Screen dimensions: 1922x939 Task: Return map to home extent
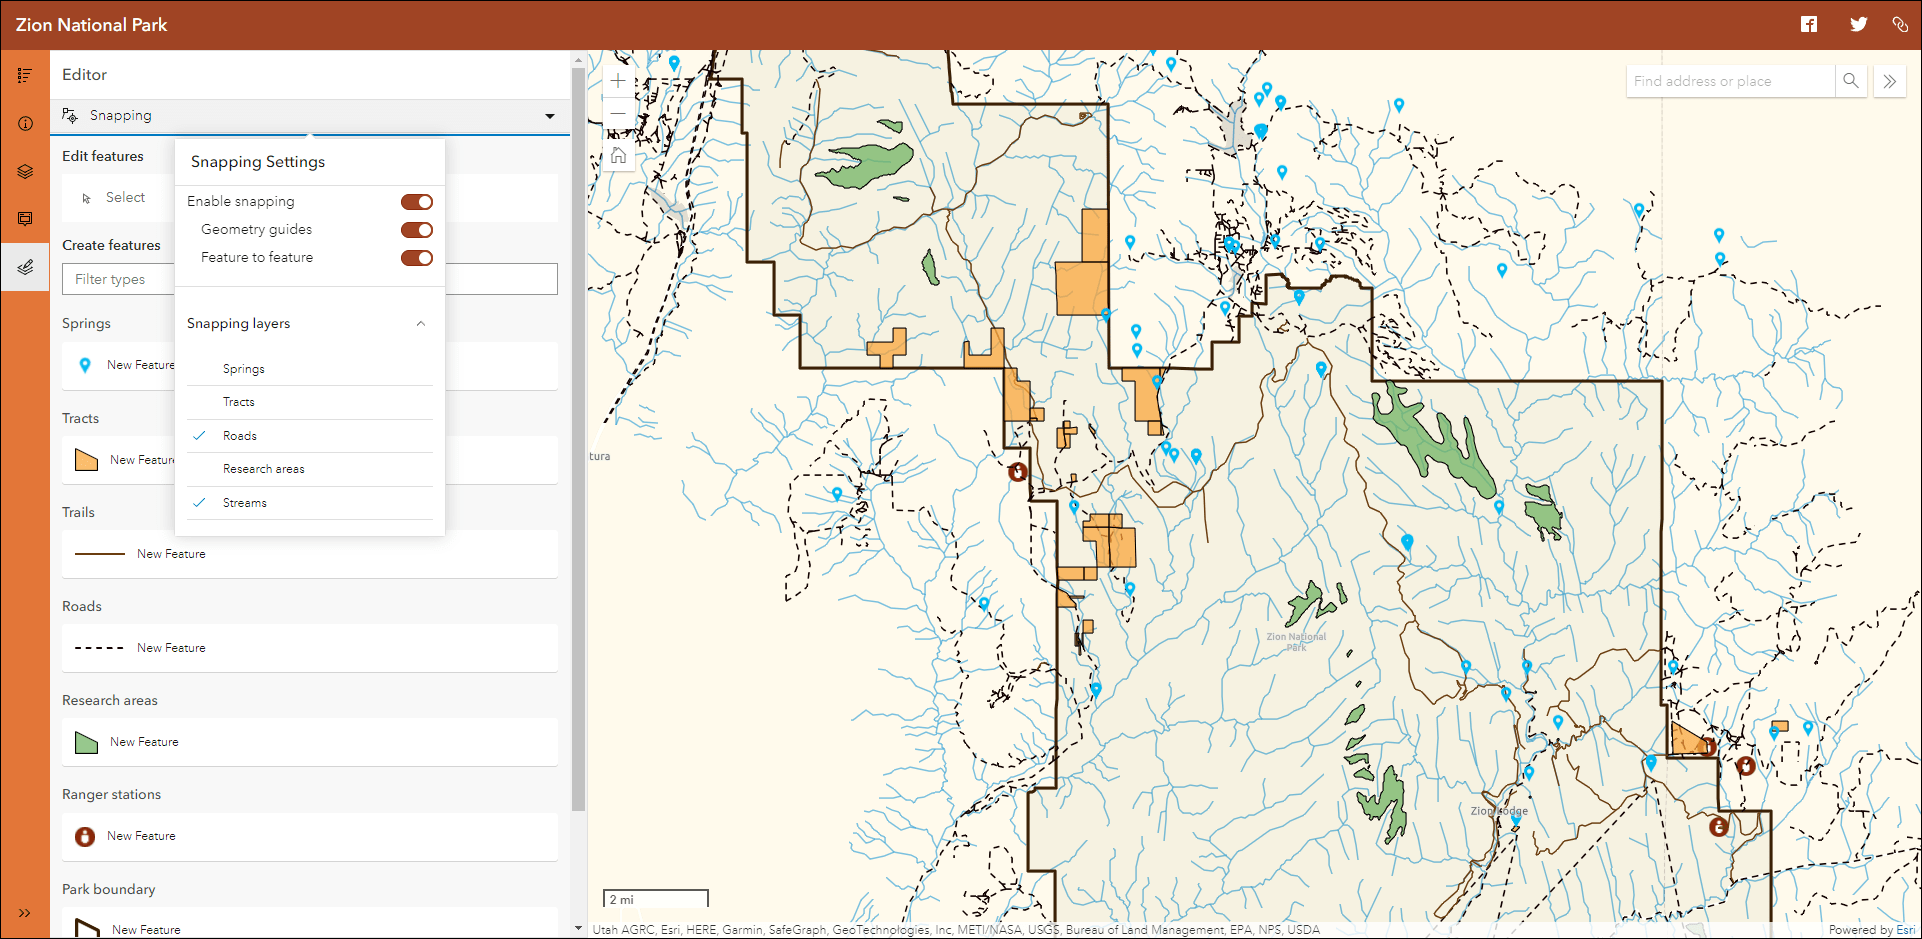(x=618, y=155)
